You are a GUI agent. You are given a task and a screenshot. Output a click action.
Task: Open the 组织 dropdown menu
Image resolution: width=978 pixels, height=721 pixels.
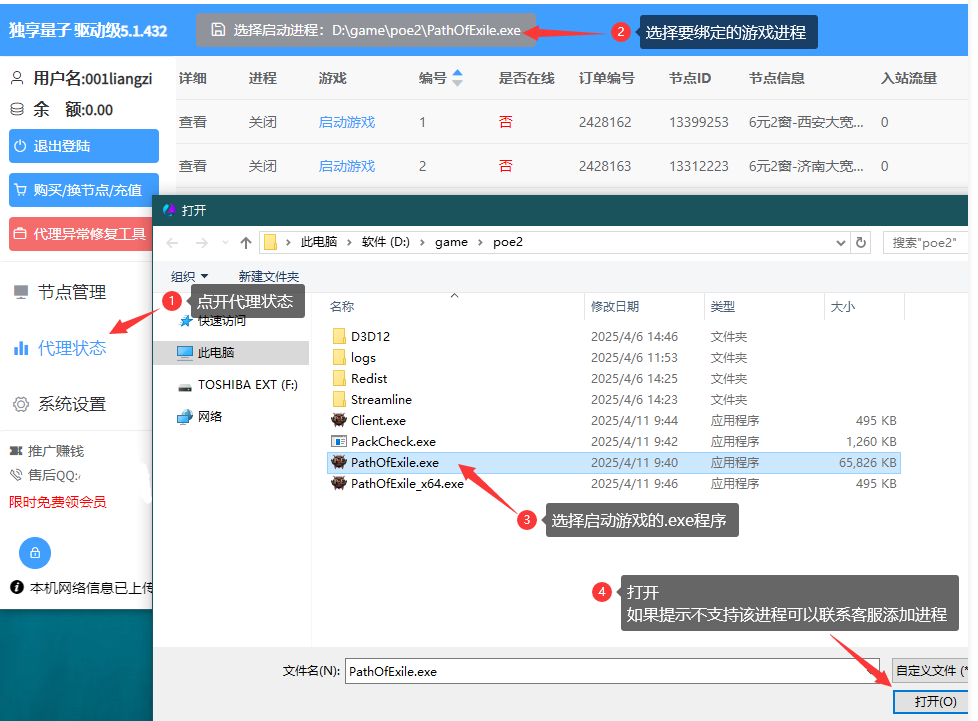click(189, 276)
